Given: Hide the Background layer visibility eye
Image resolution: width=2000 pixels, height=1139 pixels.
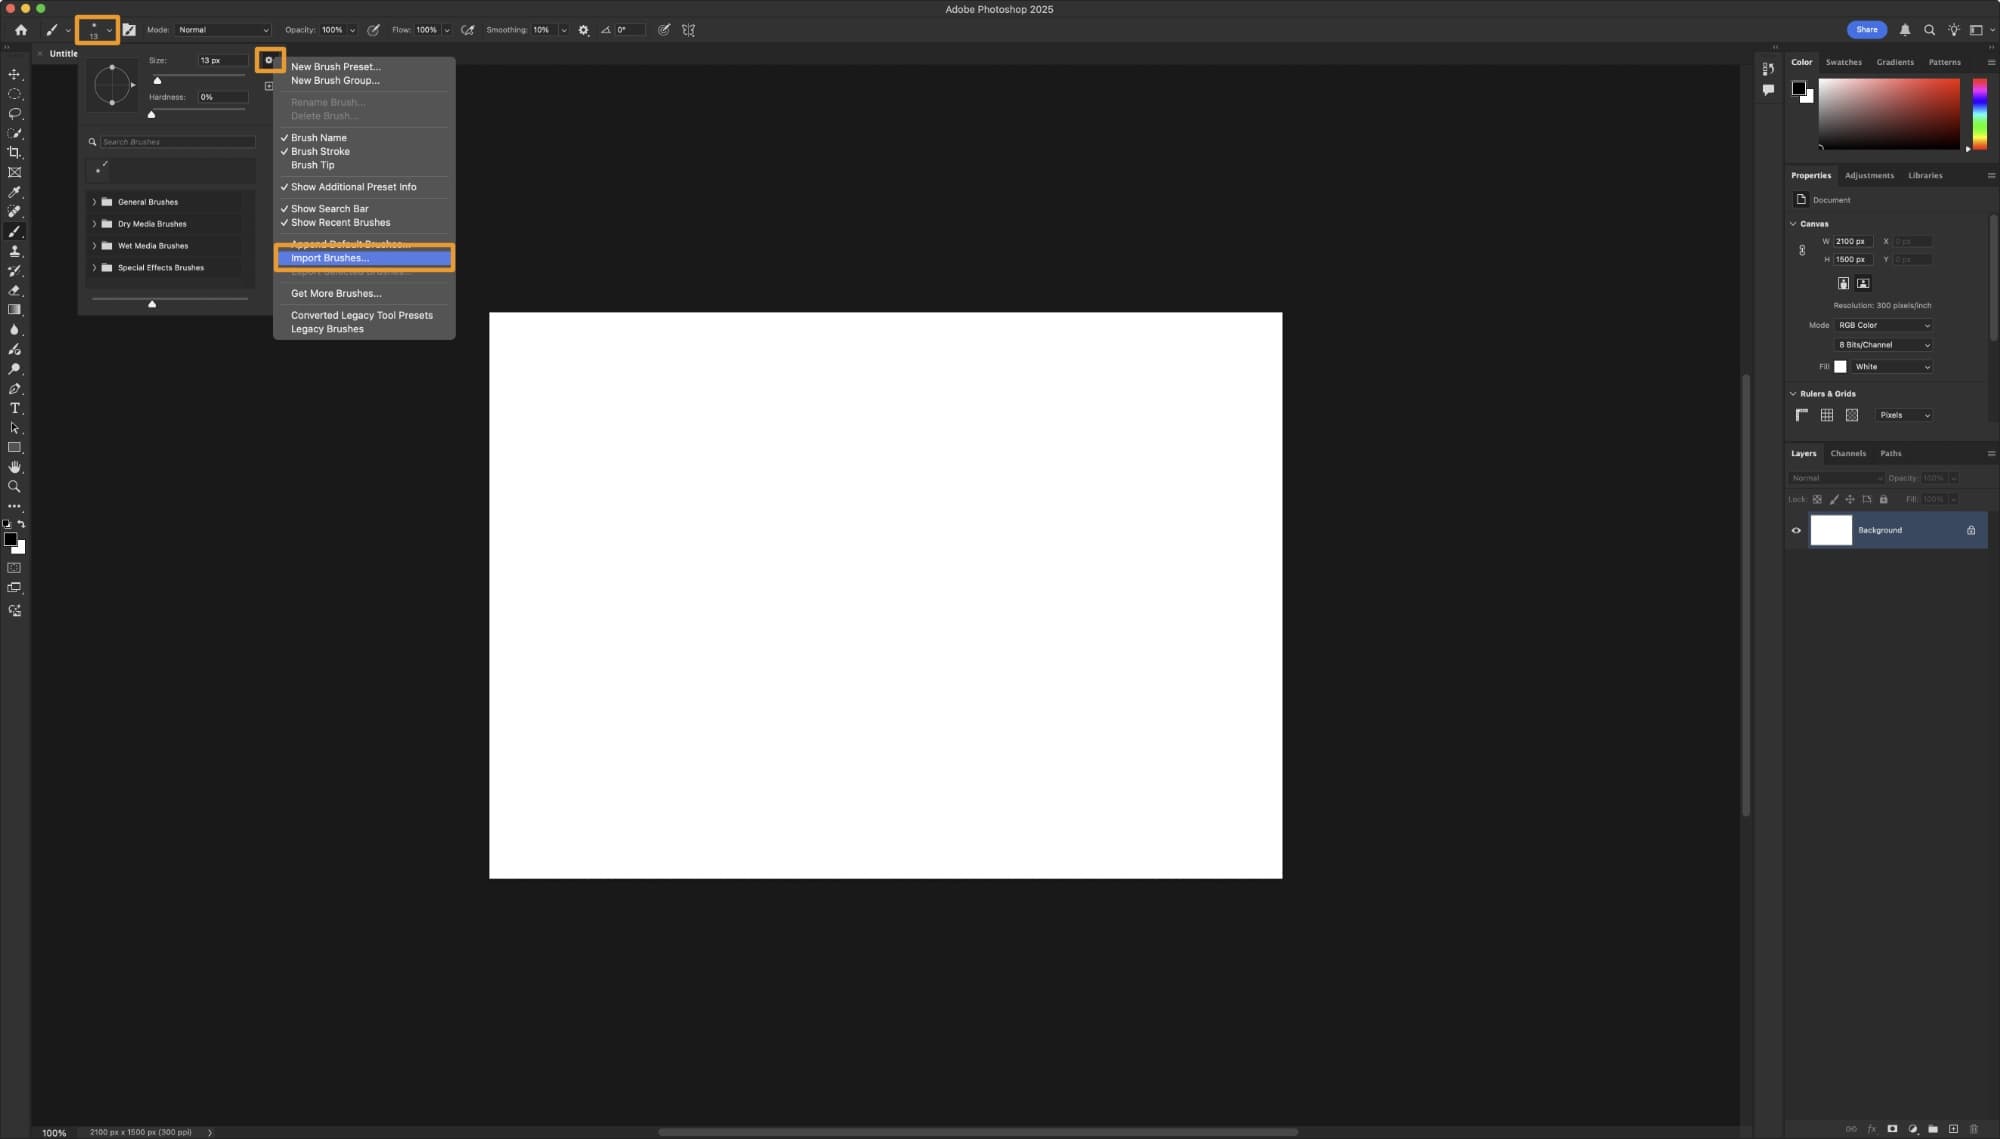Looking at the screenshot, I should [1796, 531].
